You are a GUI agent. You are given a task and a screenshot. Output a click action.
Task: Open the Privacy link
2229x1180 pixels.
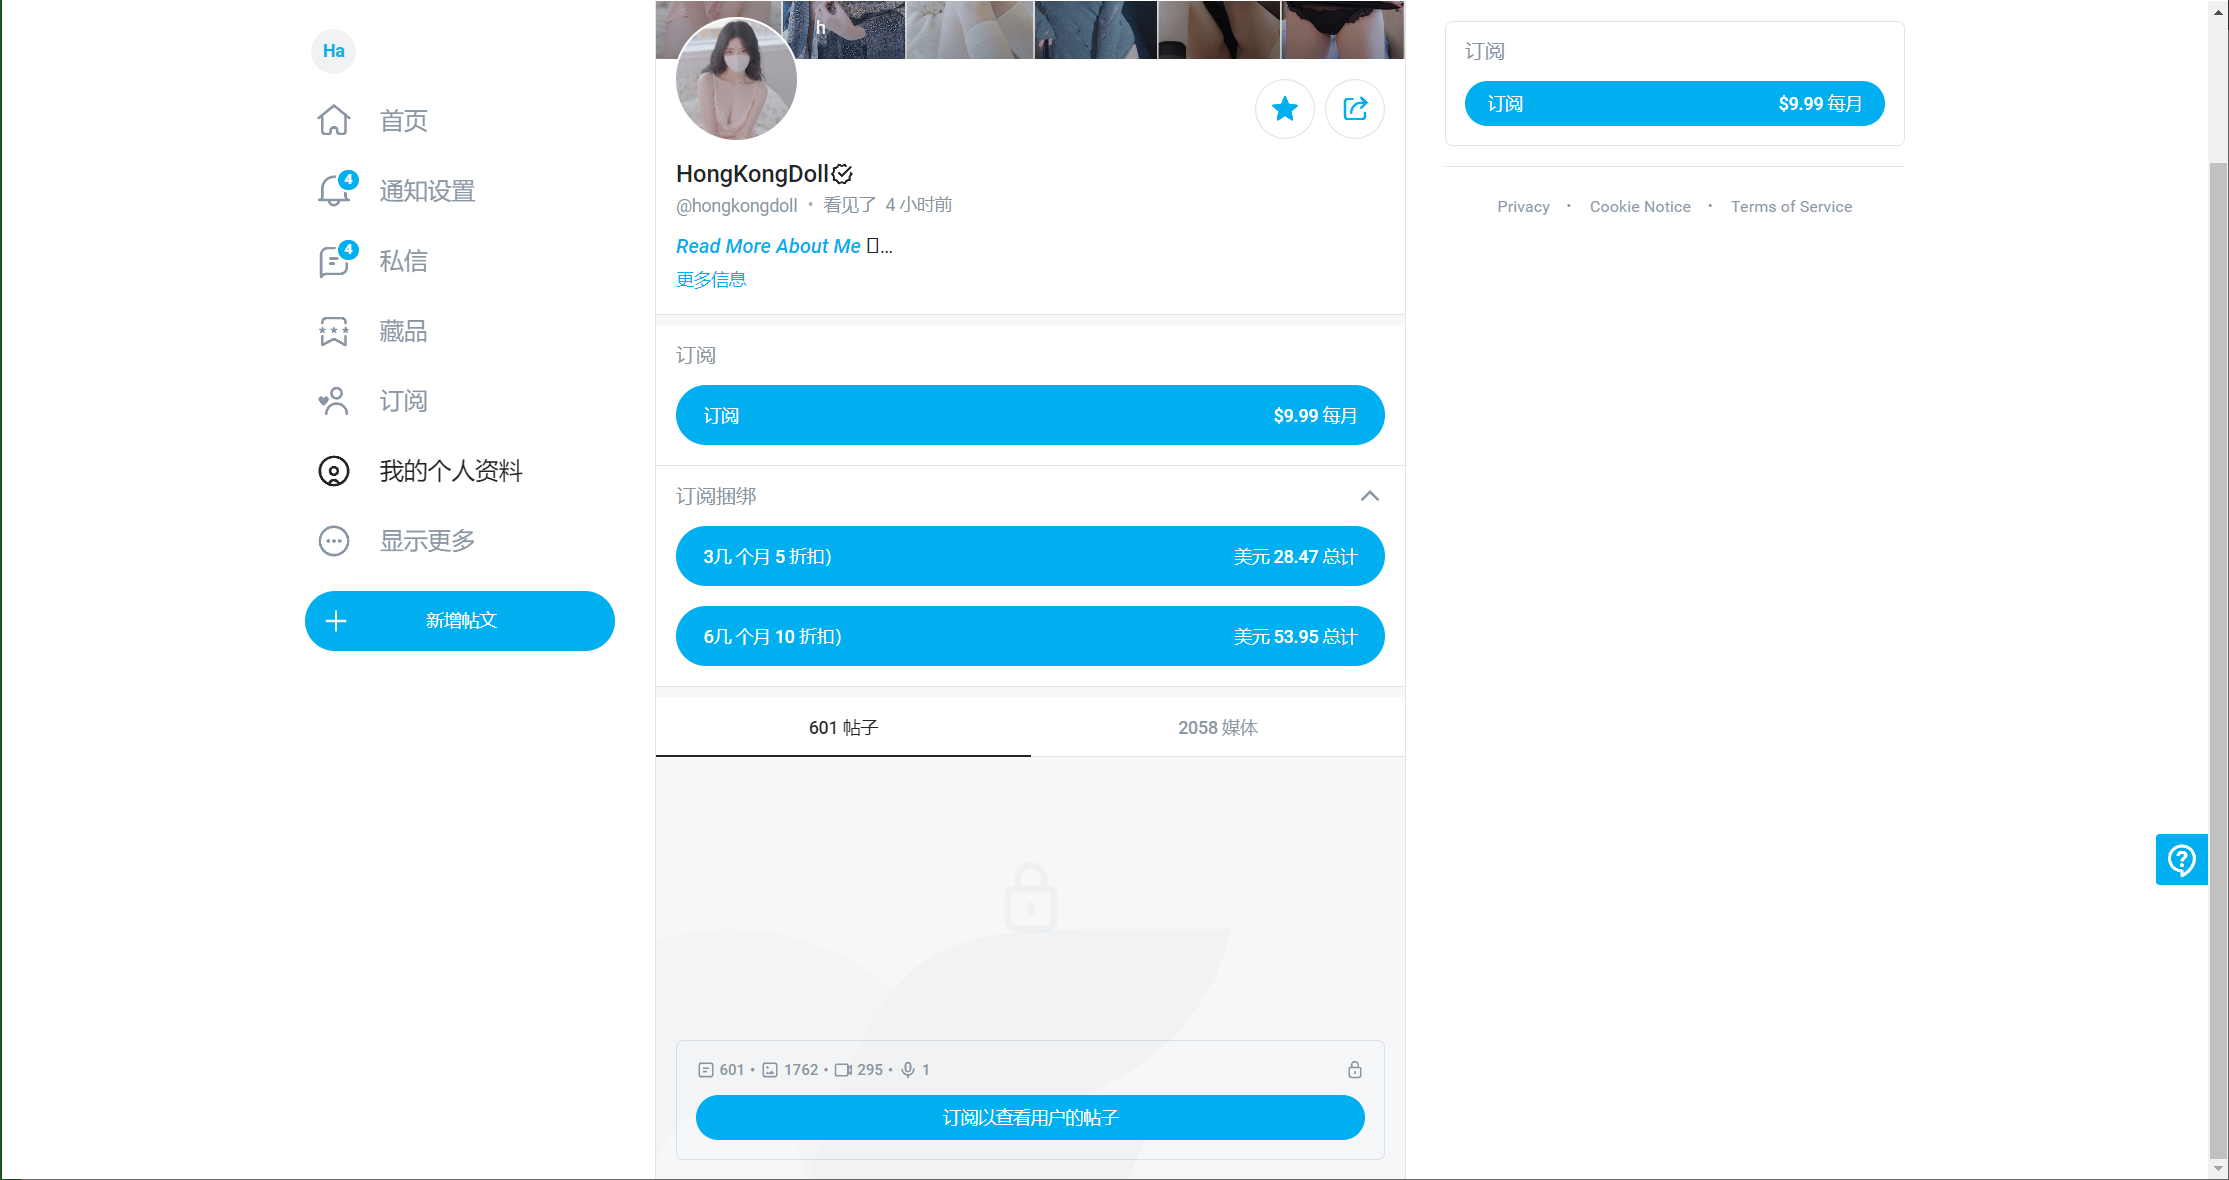point(1523,207)
